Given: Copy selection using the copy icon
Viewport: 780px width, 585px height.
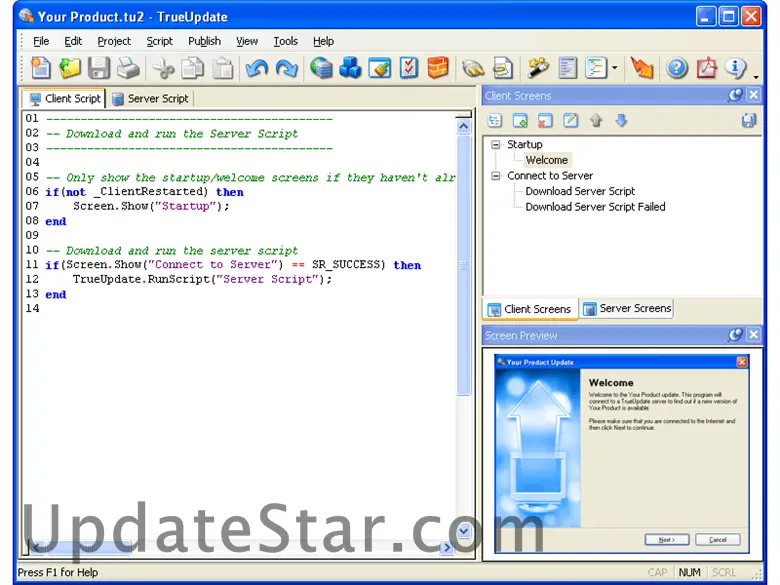Looking at the screenshot, I should click(193, 68).
